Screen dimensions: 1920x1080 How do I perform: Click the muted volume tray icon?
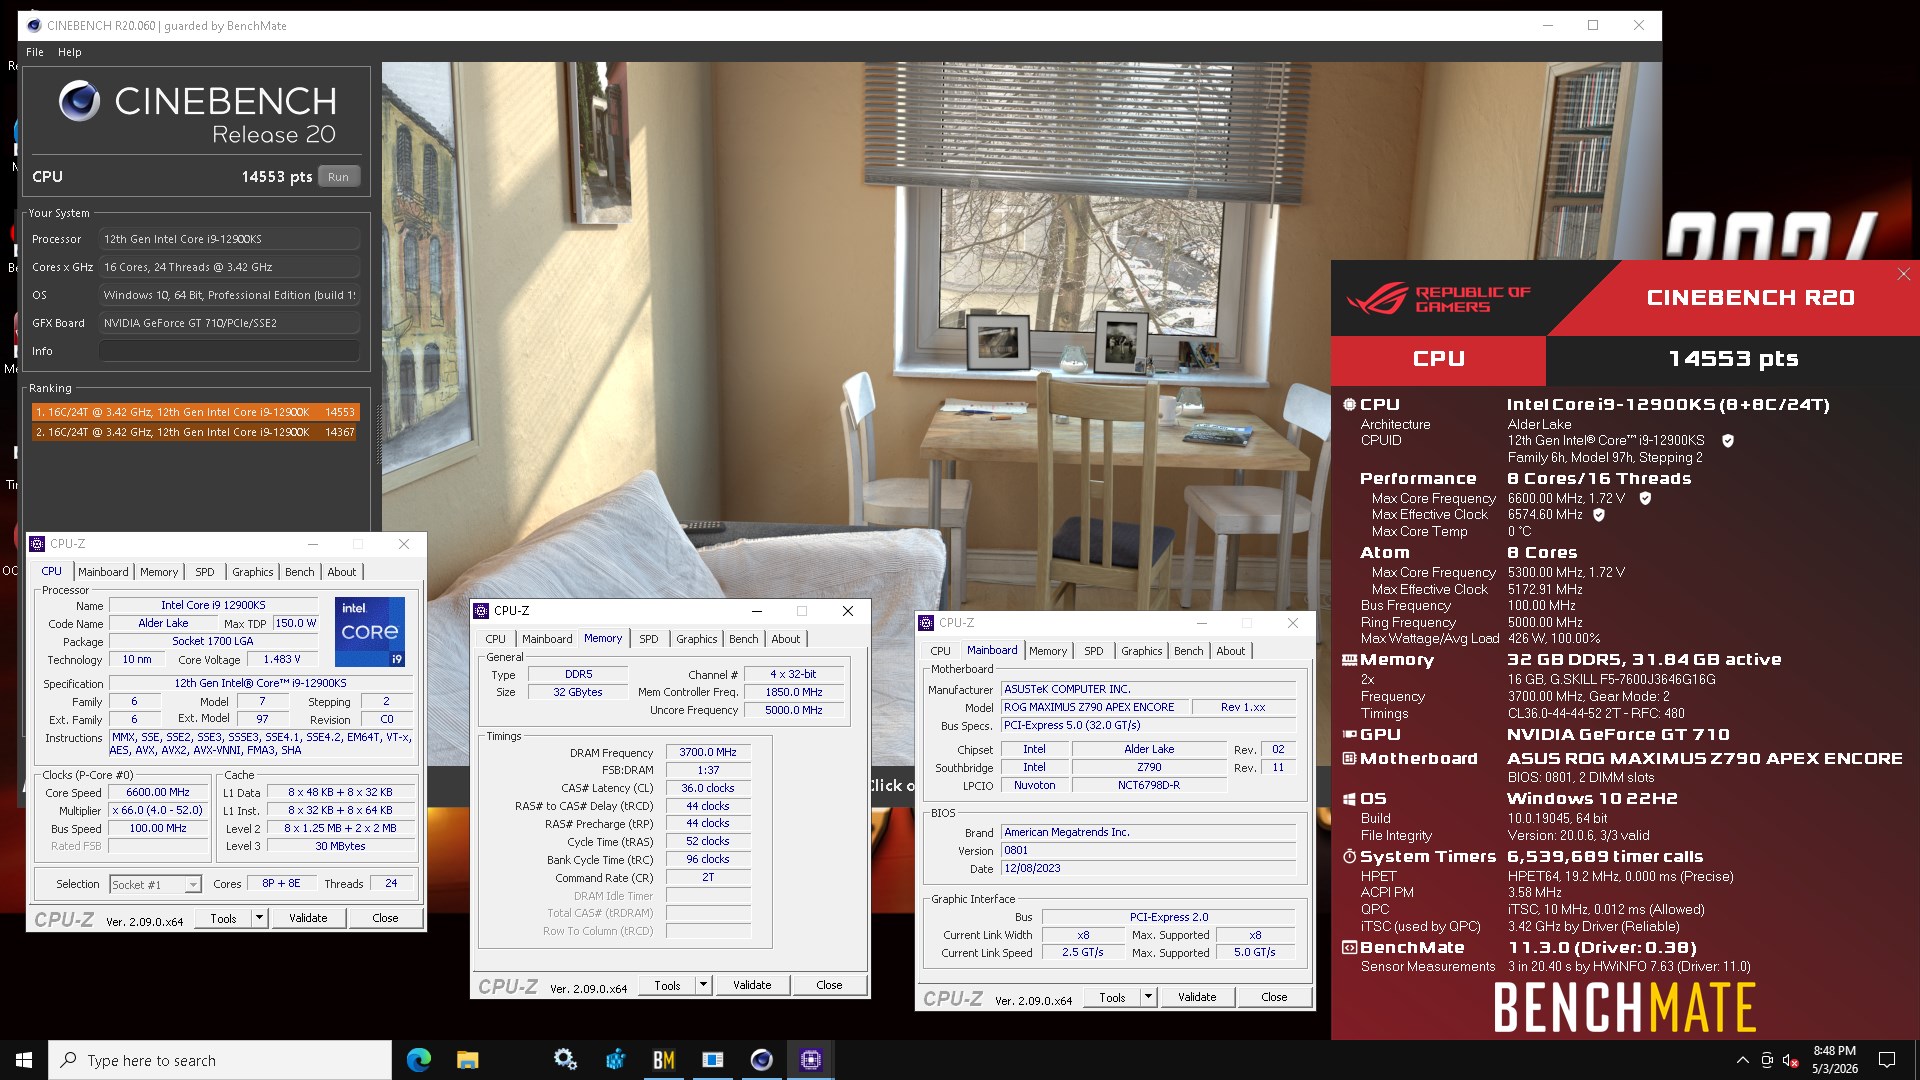[x=1791, y=1060]
